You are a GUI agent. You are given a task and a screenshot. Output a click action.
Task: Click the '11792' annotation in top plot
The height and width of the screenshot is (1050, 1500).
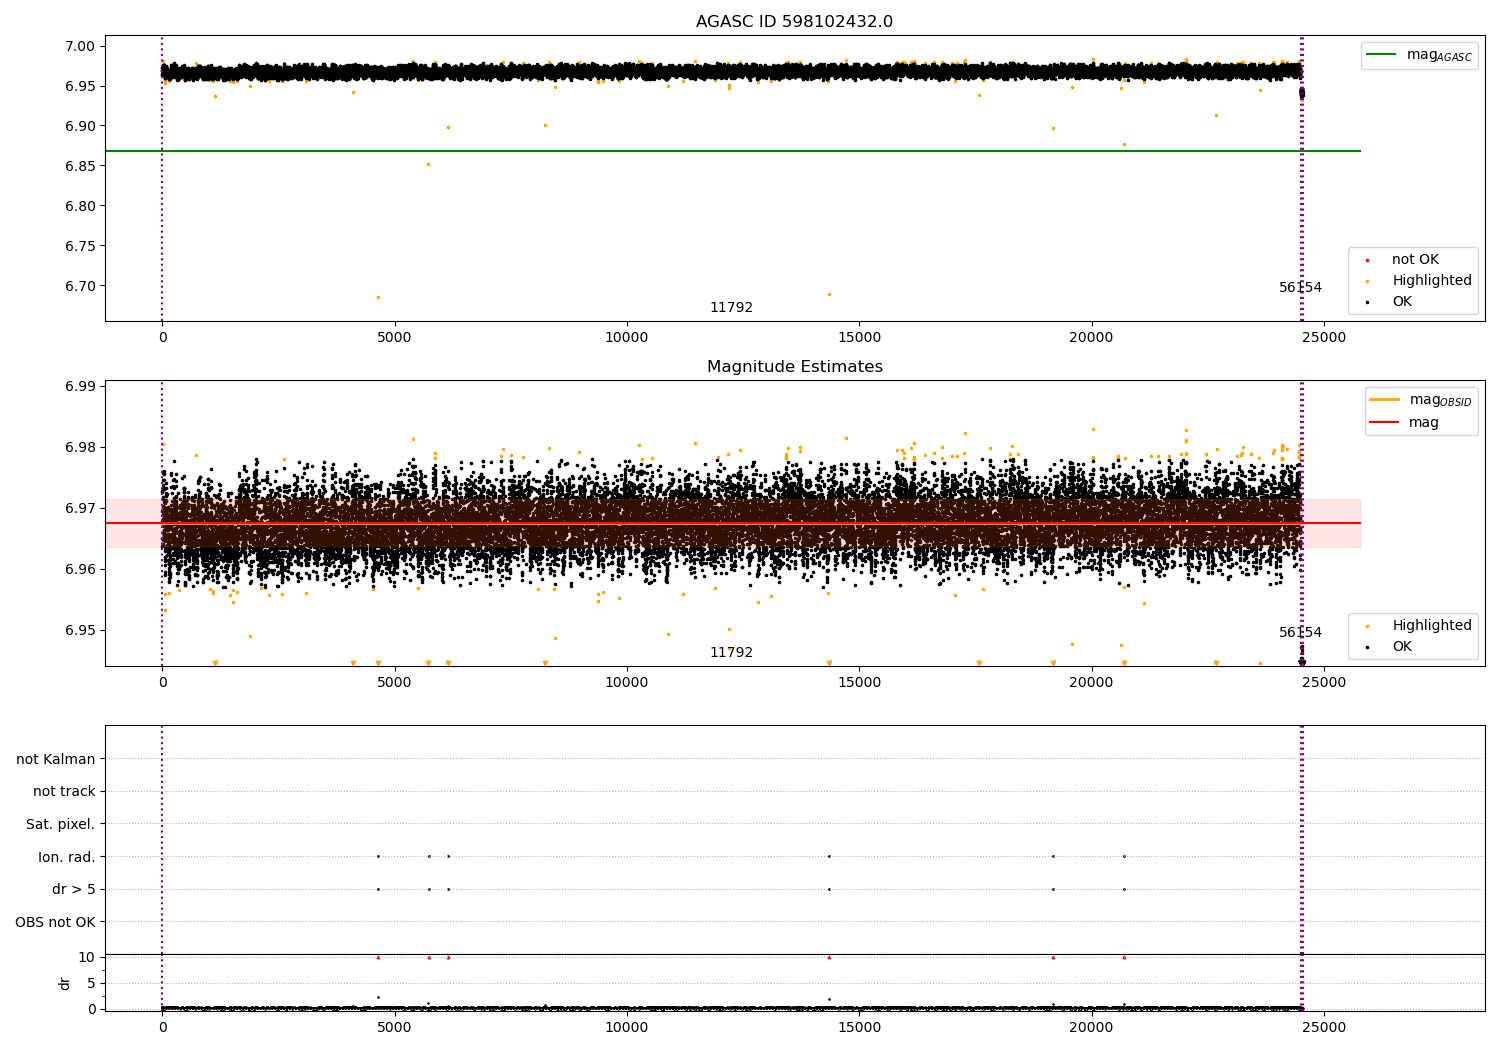(731, 308)
